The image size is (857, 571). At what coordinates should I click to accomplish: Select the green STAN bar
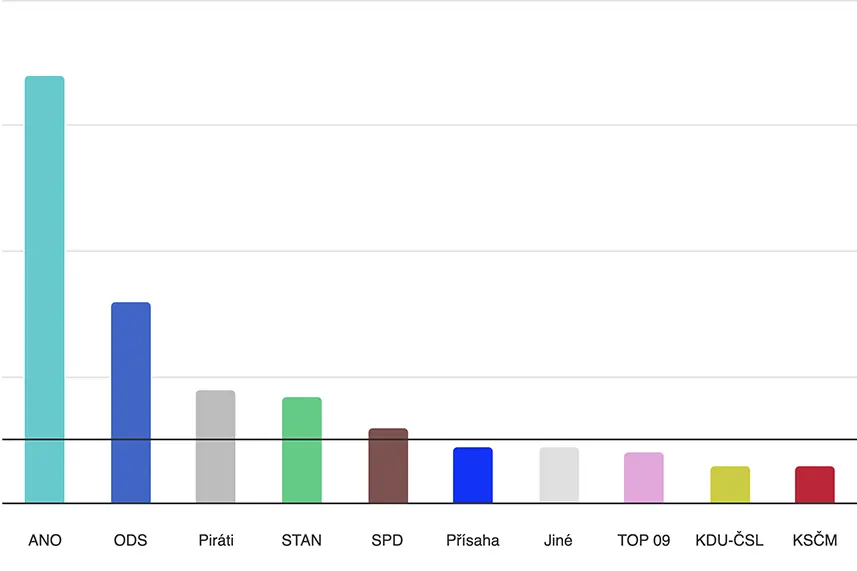click(x=302, y=450)
